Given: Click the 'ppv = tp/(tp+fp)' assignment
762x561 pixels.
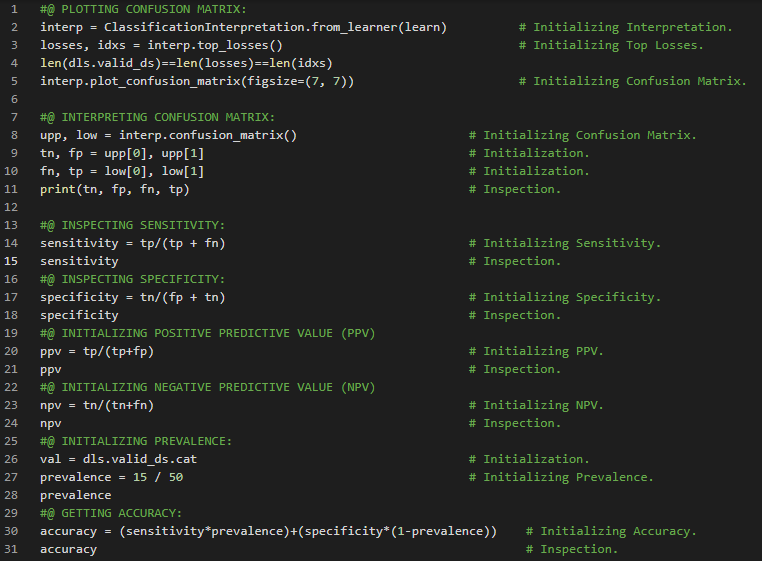Looking at the screenshot, I should (x=97, y=351).
